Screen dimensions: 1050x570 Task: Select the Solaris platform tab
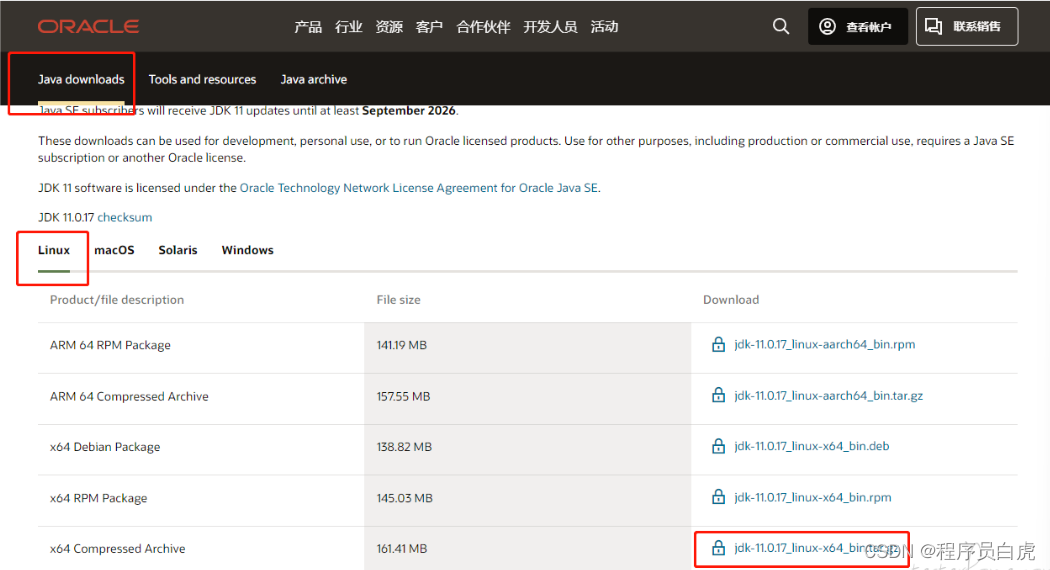177,250
